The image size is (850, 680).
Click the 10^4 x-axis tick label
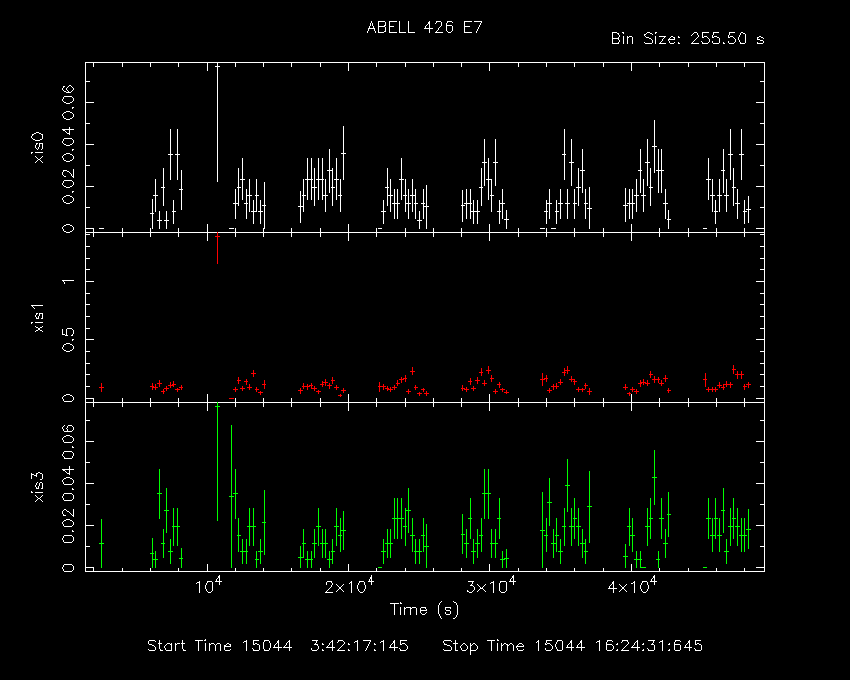coord(208,586)
